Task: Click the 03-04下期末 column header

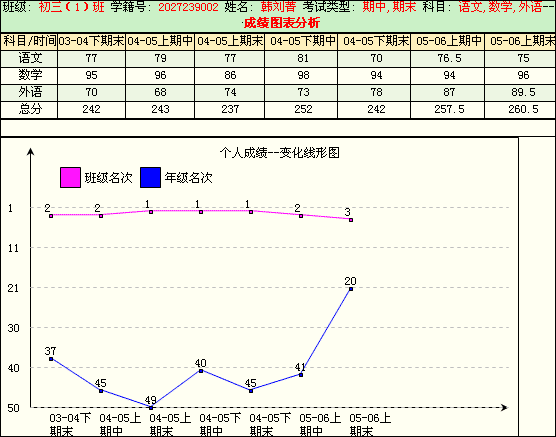Action: [x=91, y=41]
